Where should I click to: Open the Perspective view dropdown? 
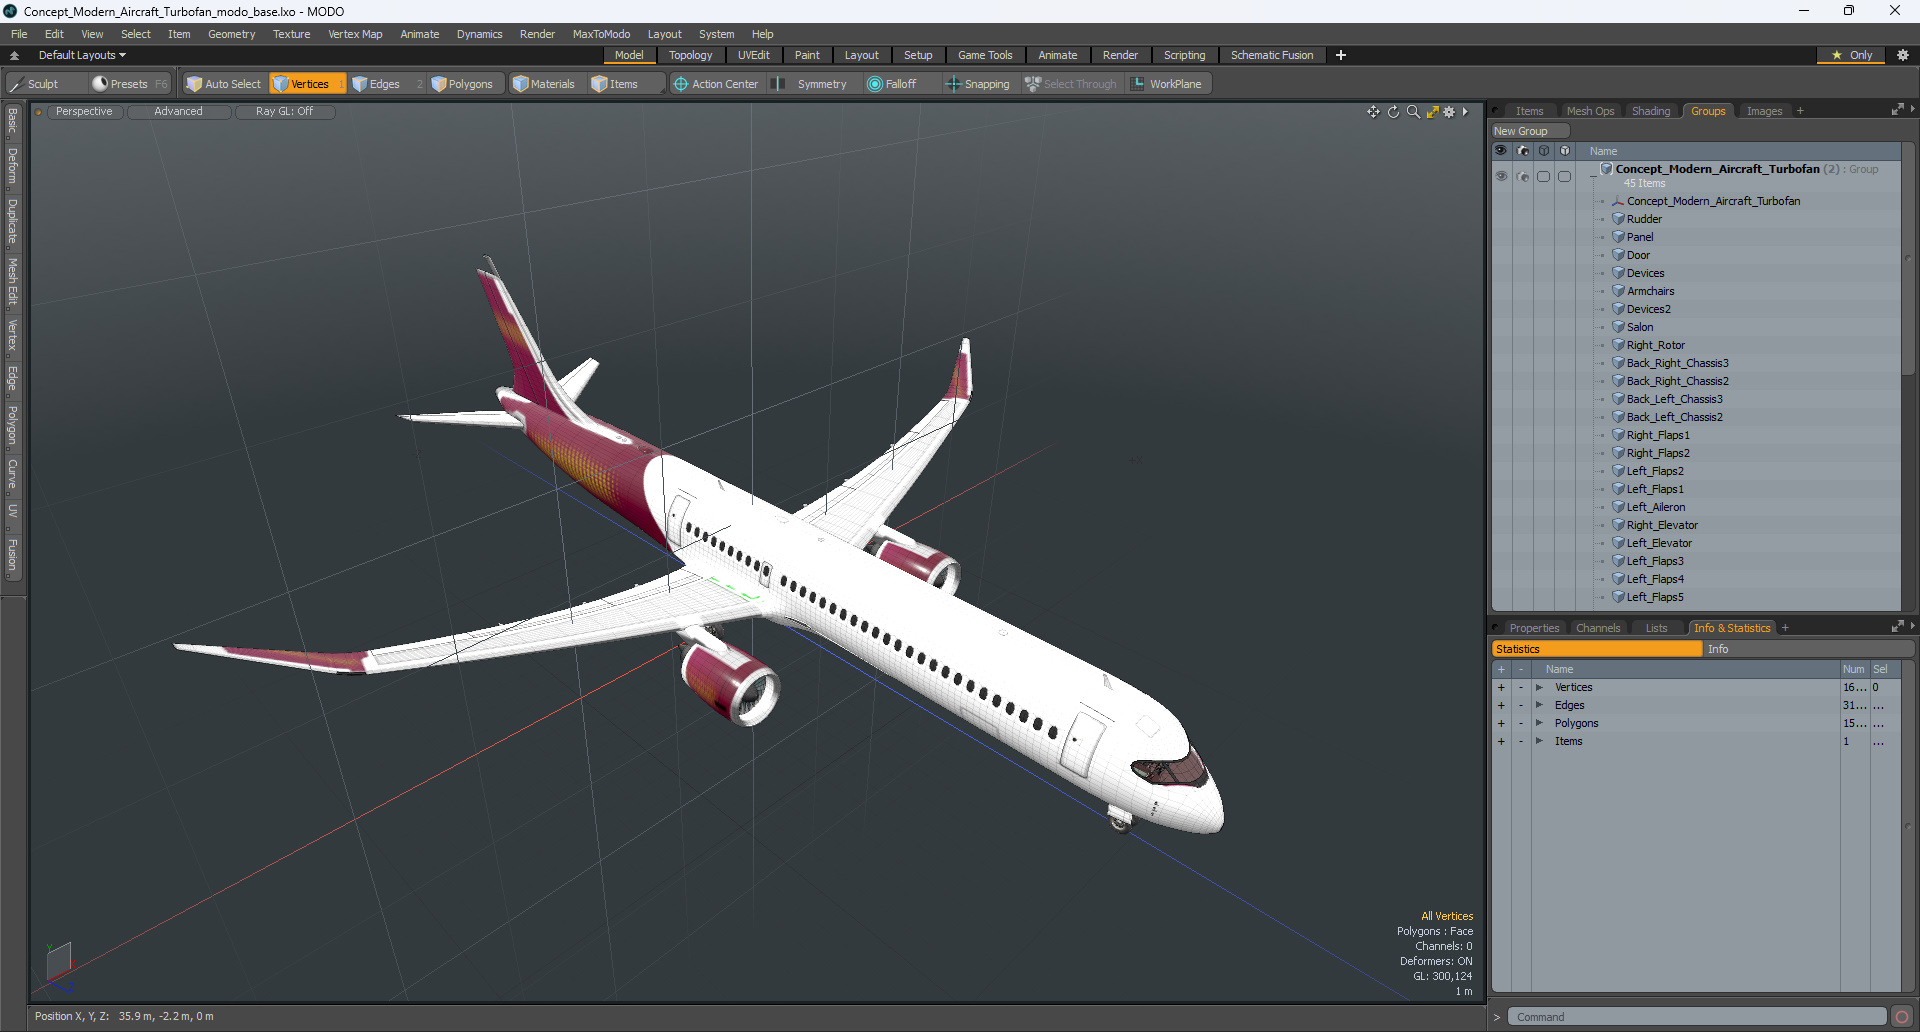click(84, 112)
